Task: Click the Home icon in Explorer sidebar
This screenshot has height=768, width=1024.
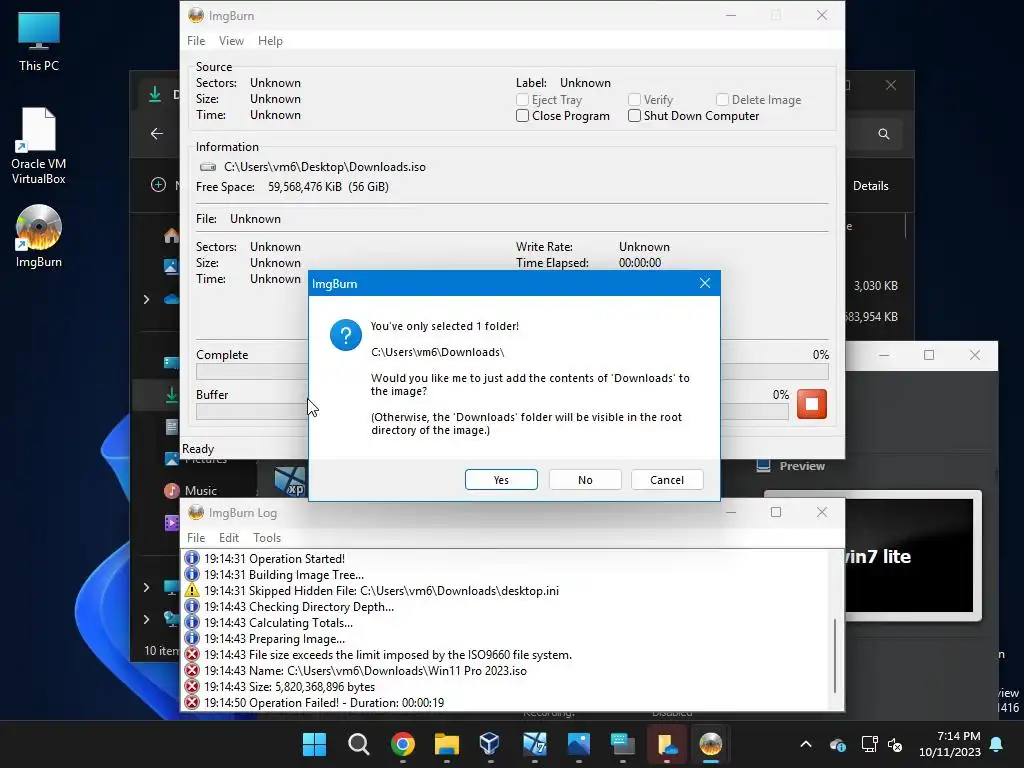Action: [171, 236]
